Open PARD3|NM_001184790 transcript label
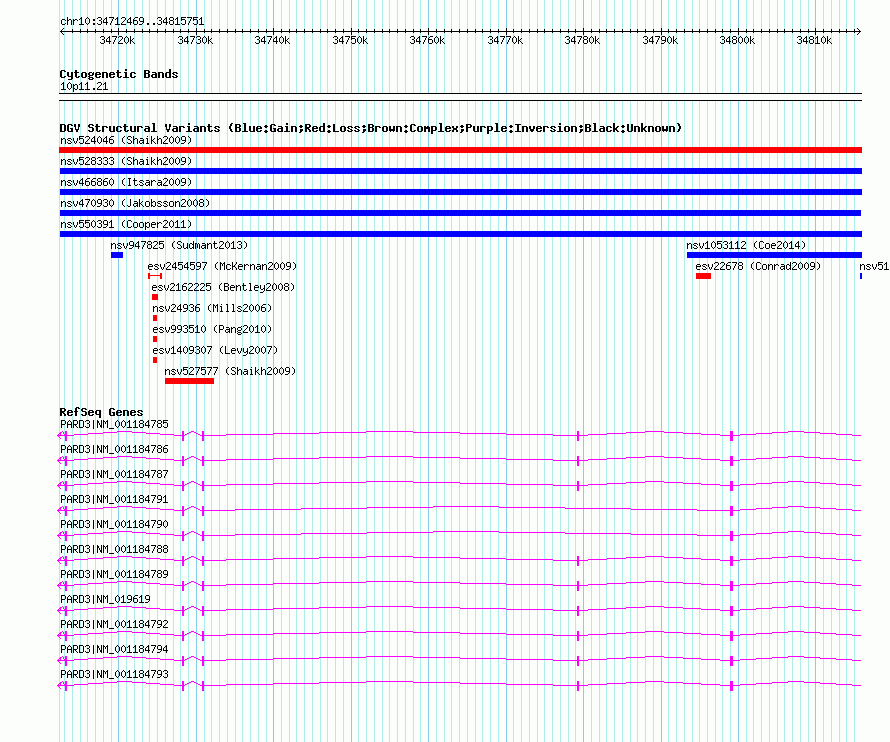 point(114,524)
